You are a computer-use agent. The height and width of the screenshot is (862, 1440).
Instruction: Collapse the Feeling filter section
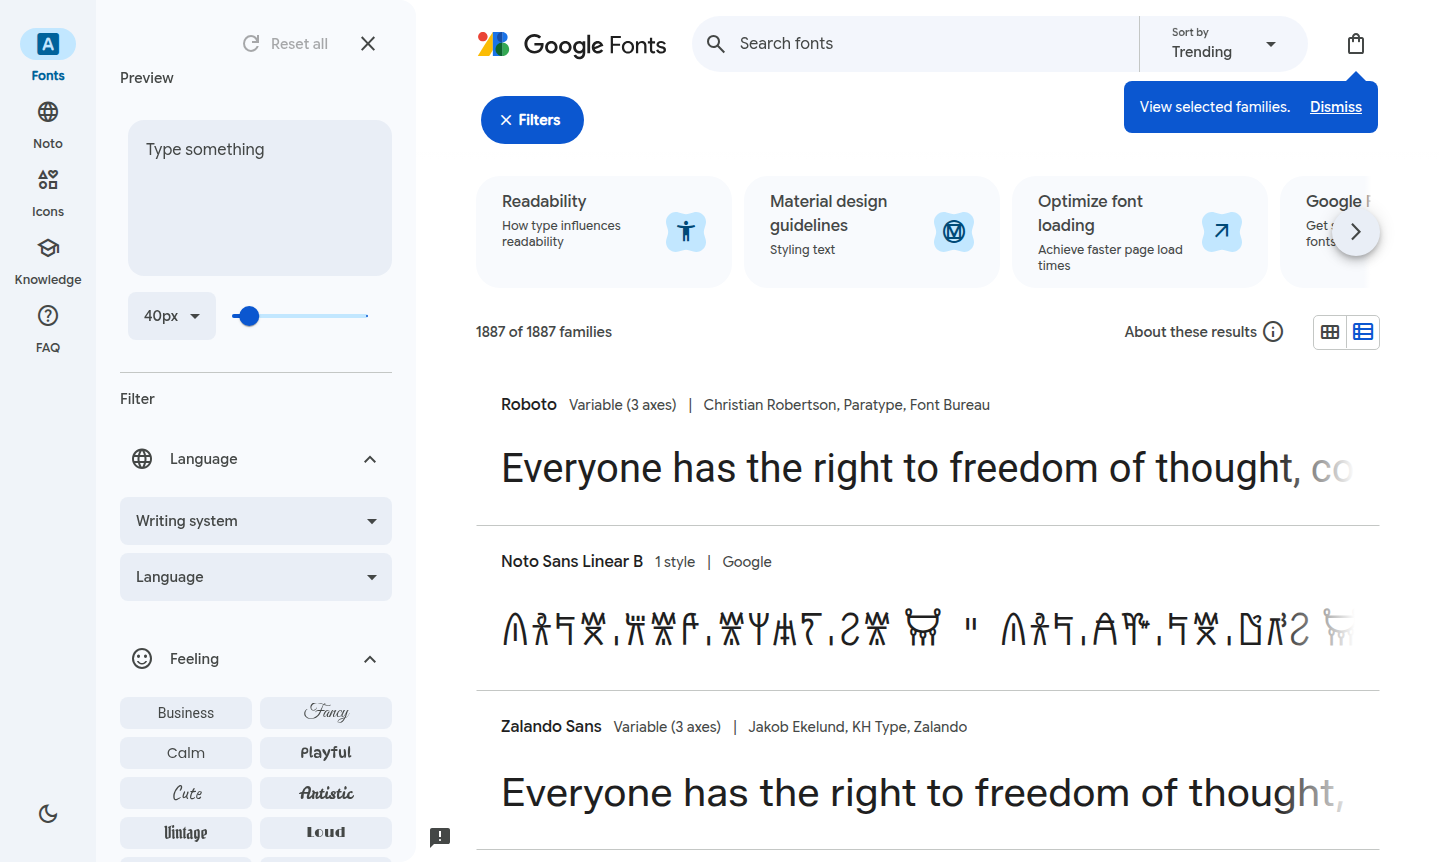pyautogui.click(x=370, y=659)
